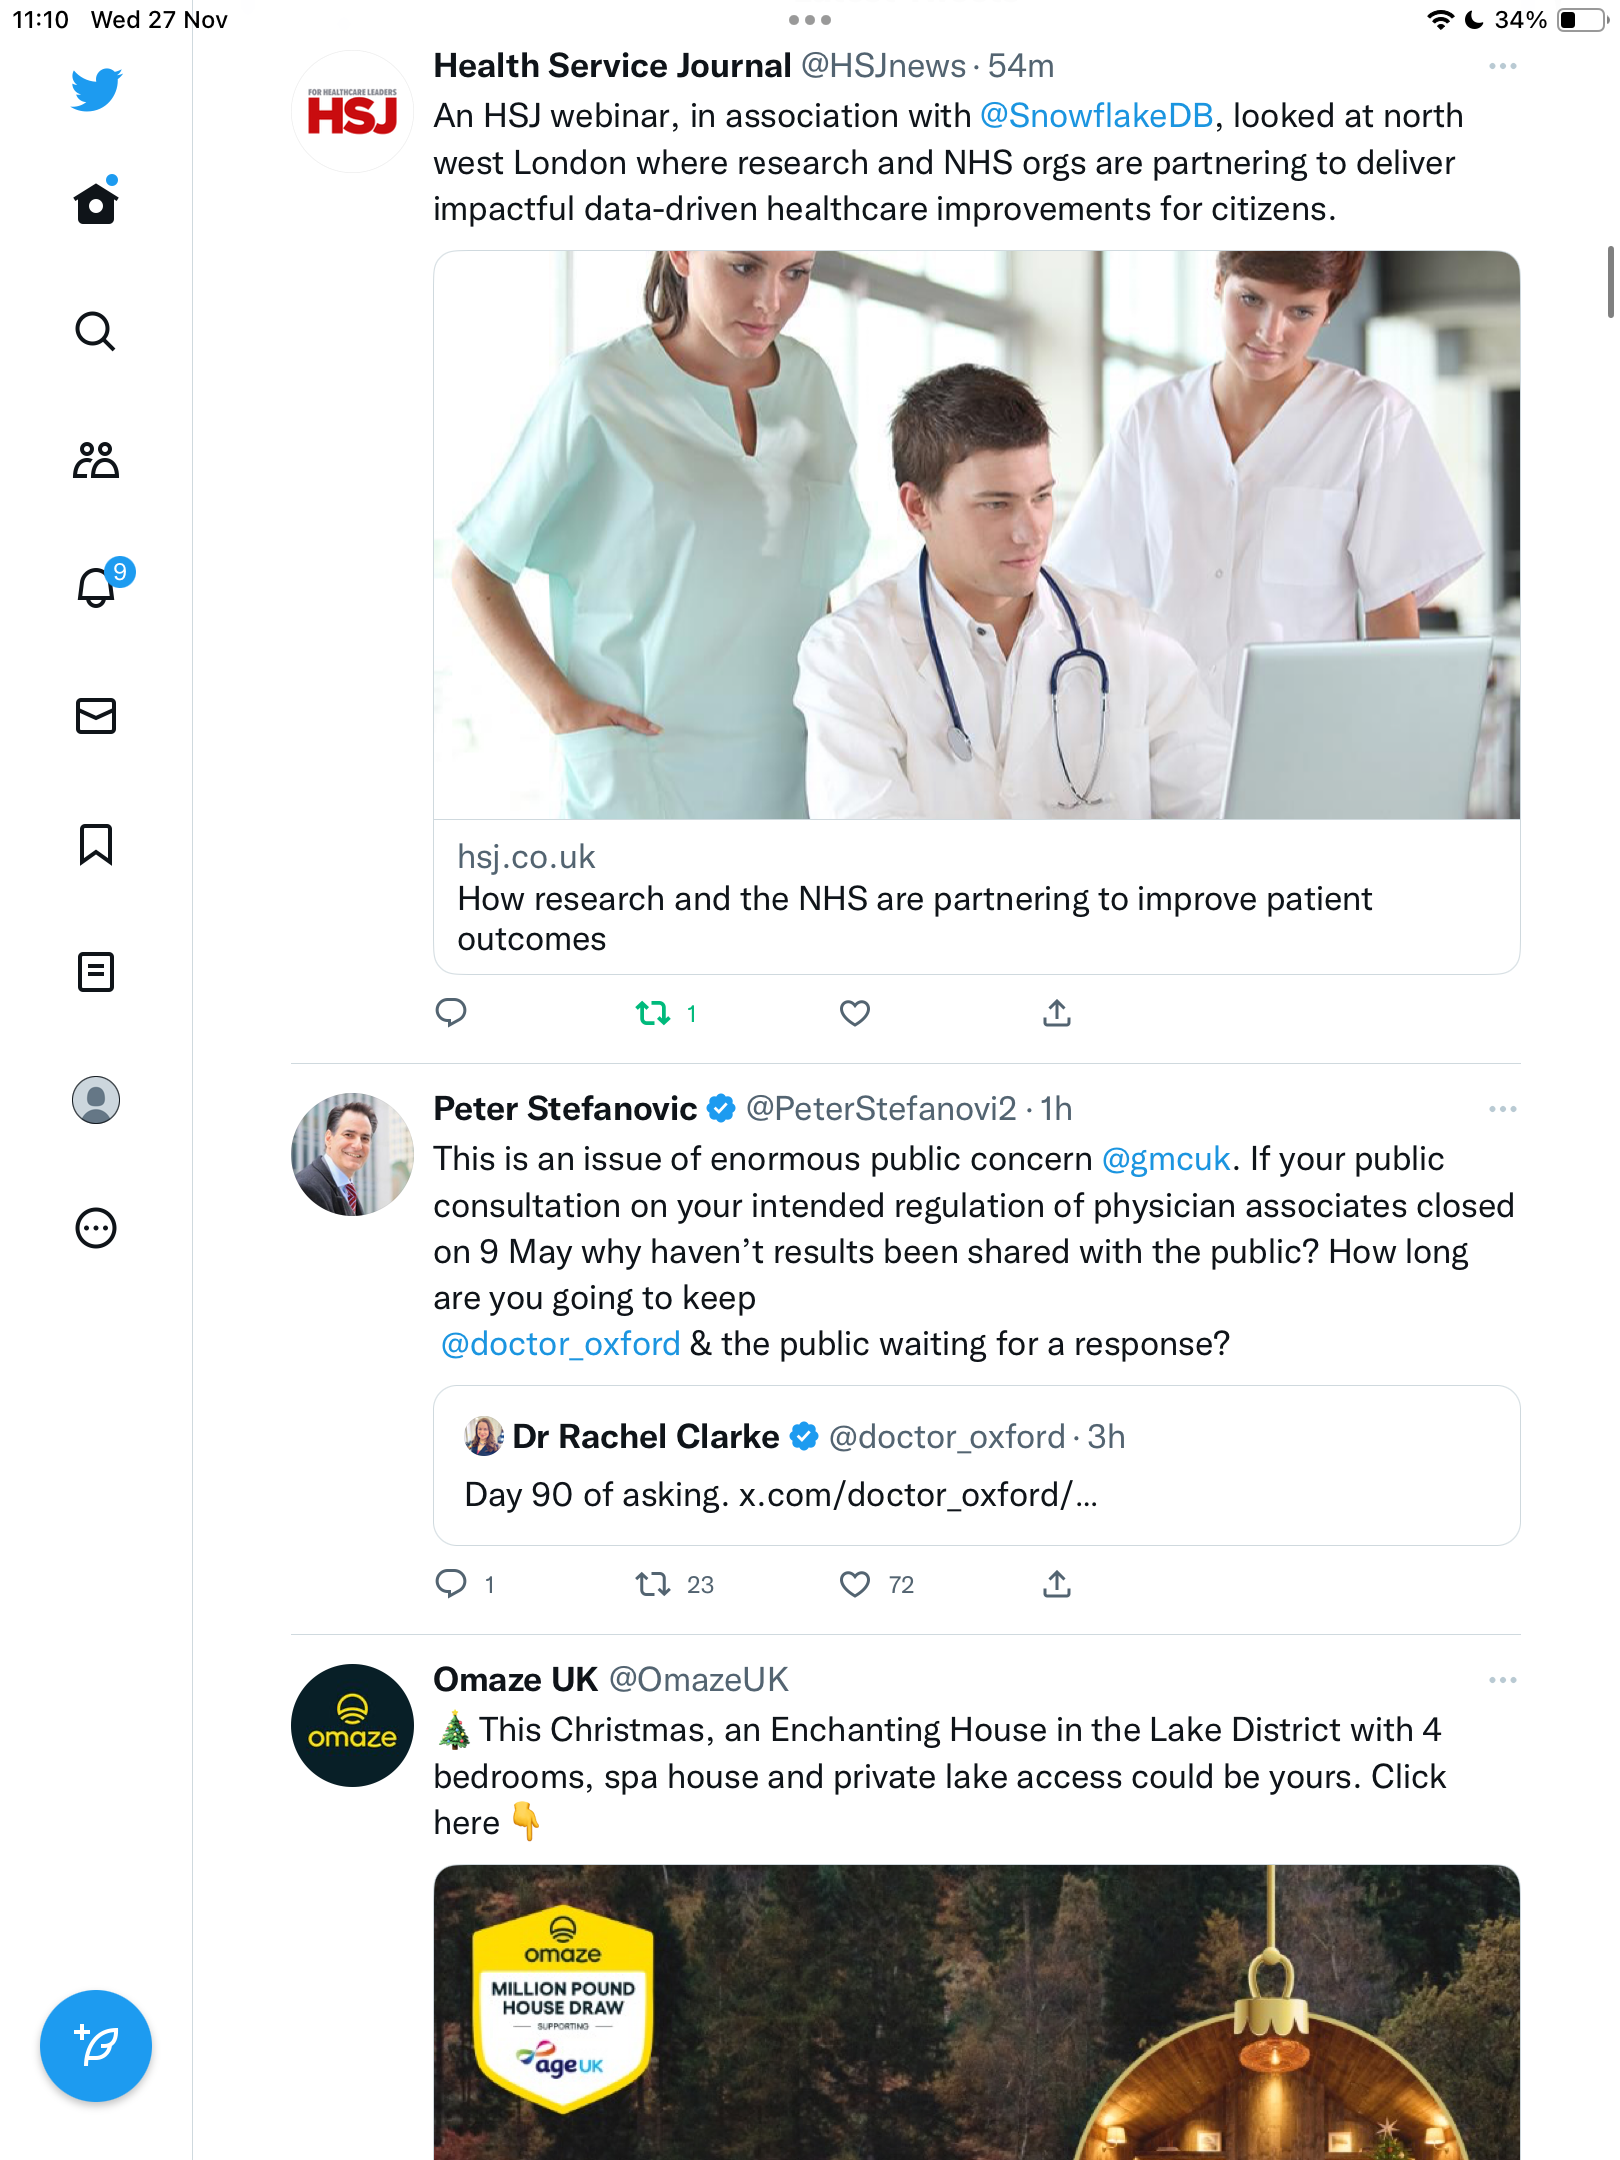The image size is (1620, 2160).
Task: Open options menu for HSJ tweet
Action: tap(1502, 66)
